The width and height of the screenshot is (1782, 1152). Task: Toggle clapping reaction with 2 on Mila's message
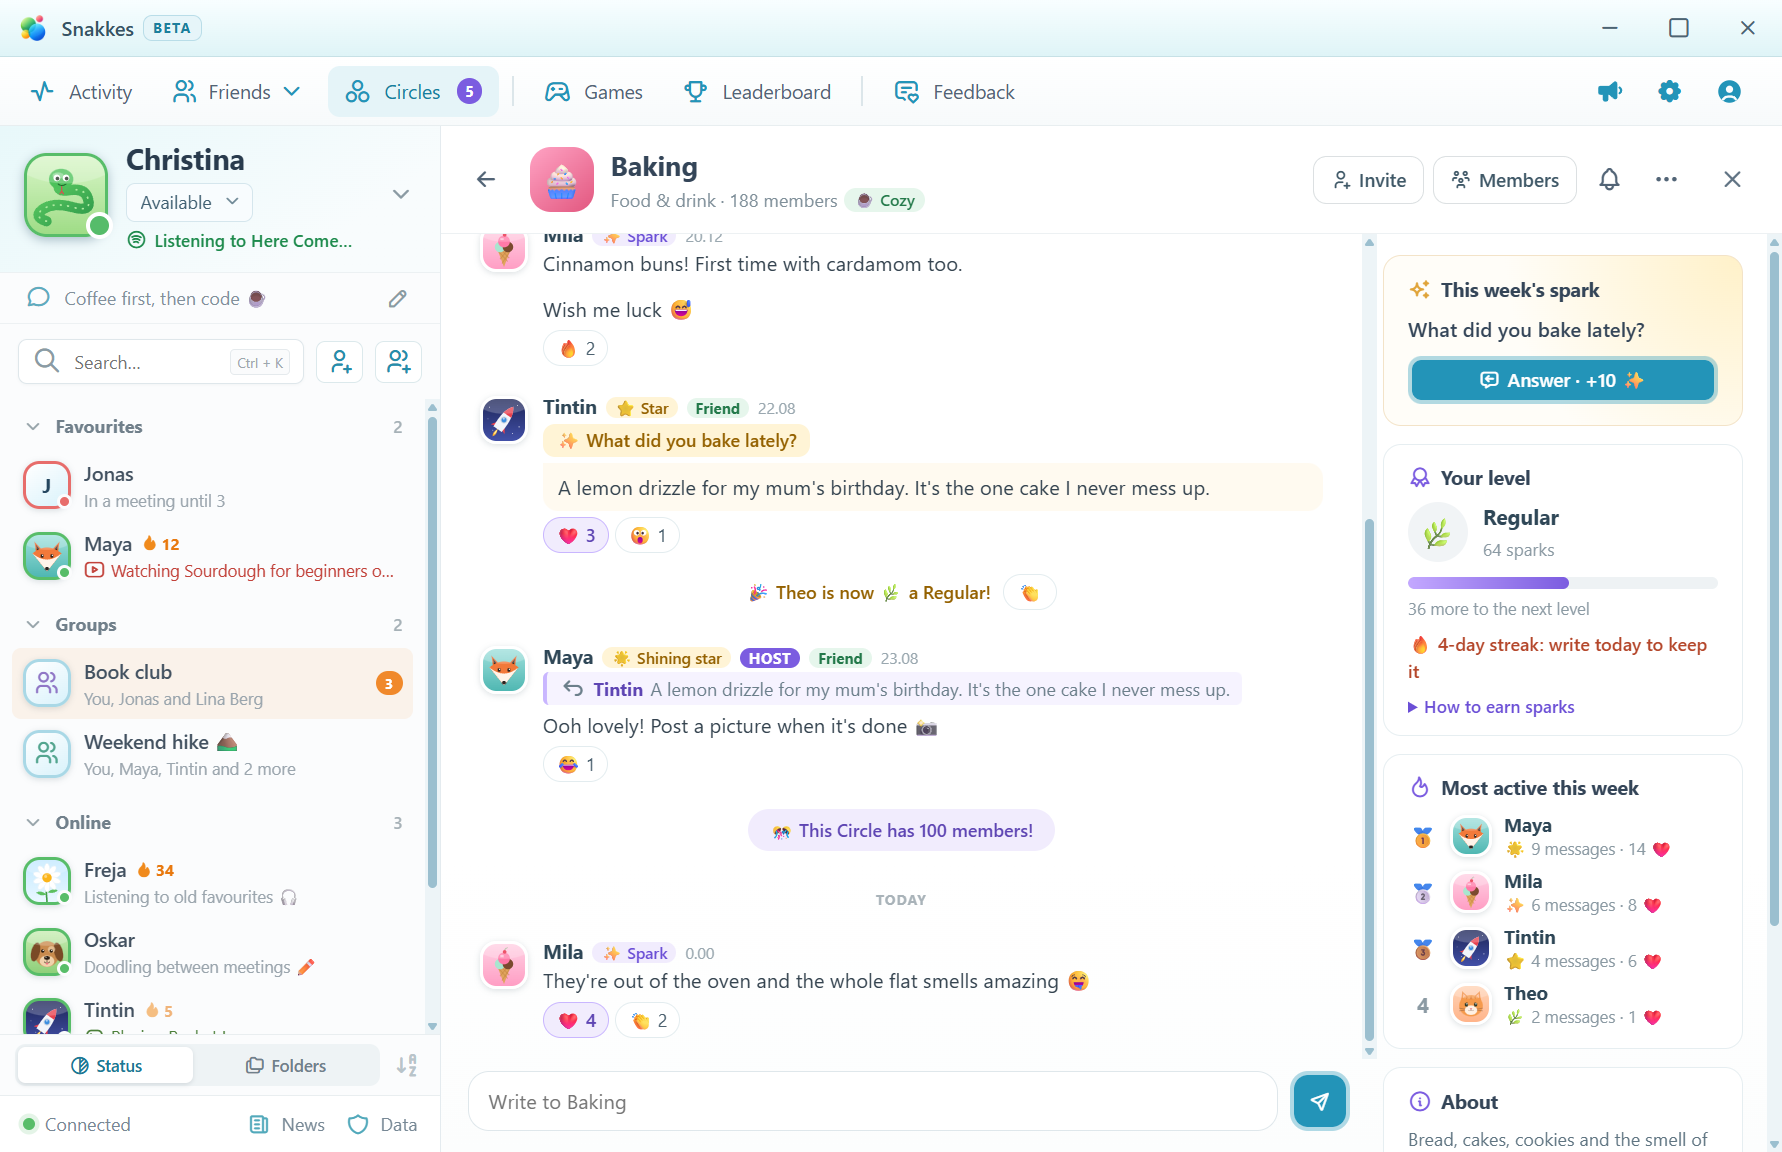tap(648, 1021)
